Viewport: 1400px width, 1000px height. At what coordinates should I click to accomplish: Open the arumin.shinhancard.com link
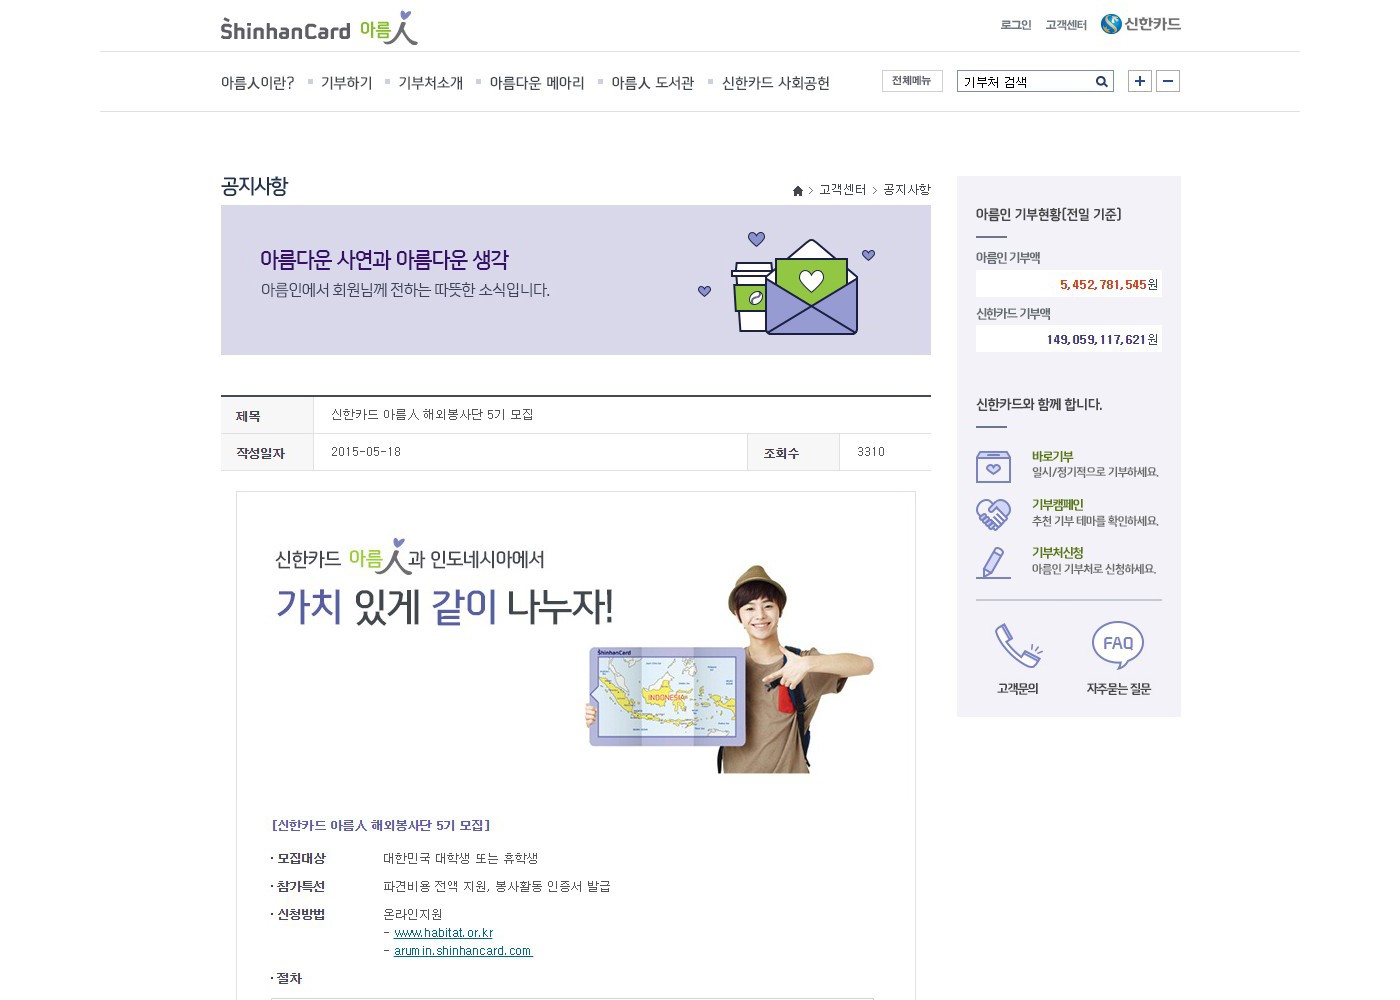point(463,951)
